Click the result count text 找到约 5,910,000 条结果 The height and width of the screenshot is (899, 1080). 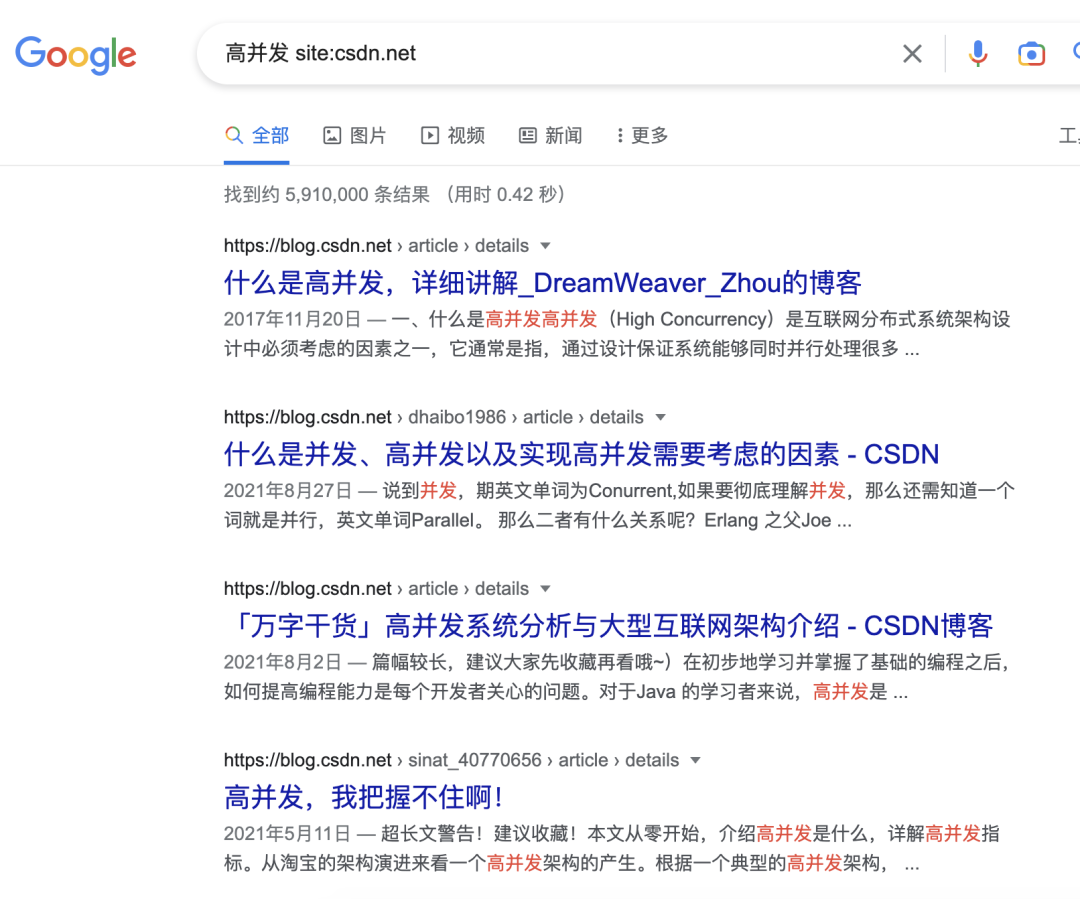326,195
